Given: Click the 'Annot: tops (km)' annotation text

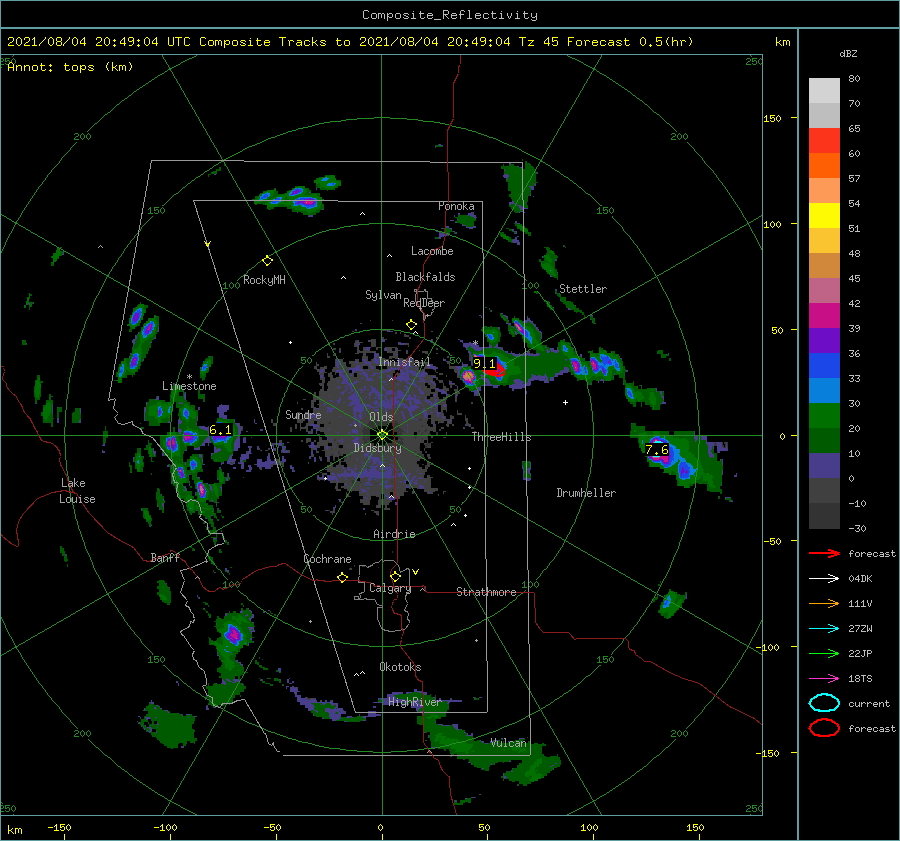Looking at the screenshot, I should pyautogui.click(x=70, y=67).
